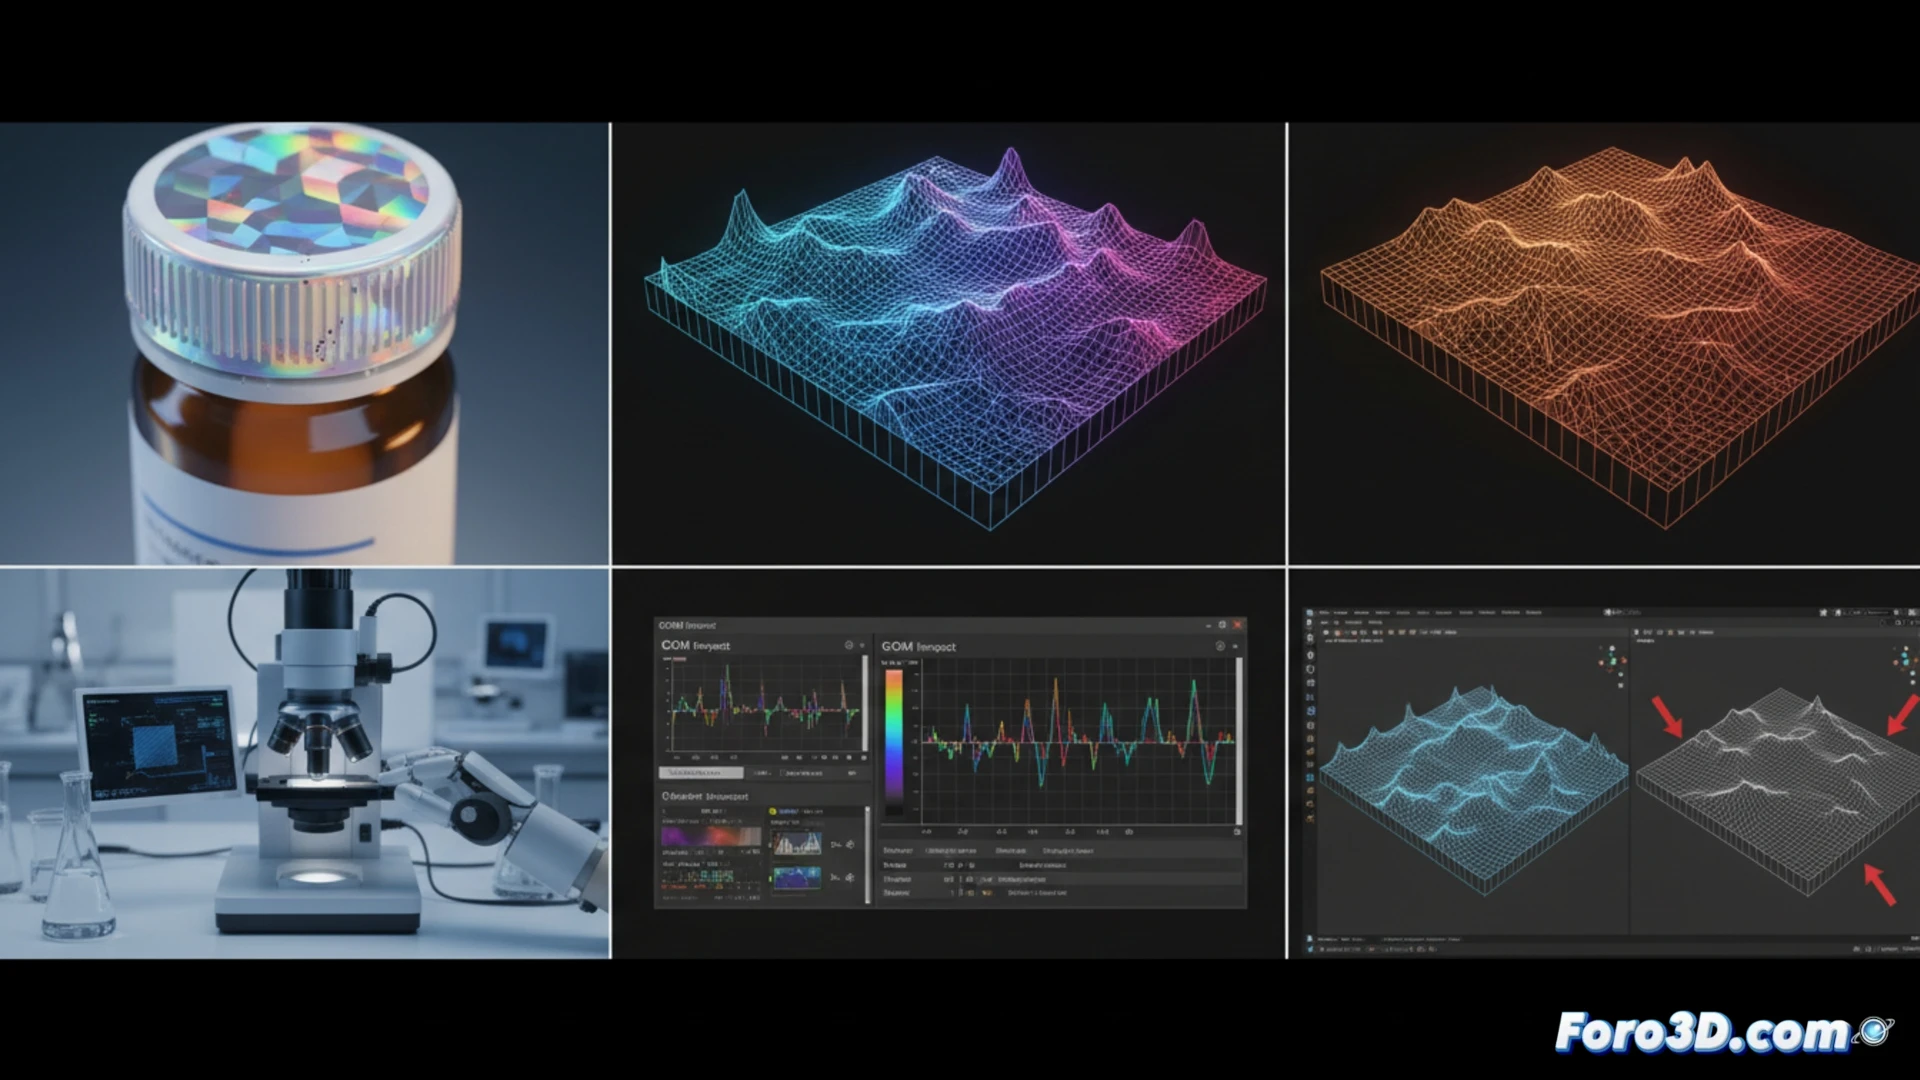
Task: Click the navigation axis gizmo in the left viewport
Action: (x=1612, y=661)
